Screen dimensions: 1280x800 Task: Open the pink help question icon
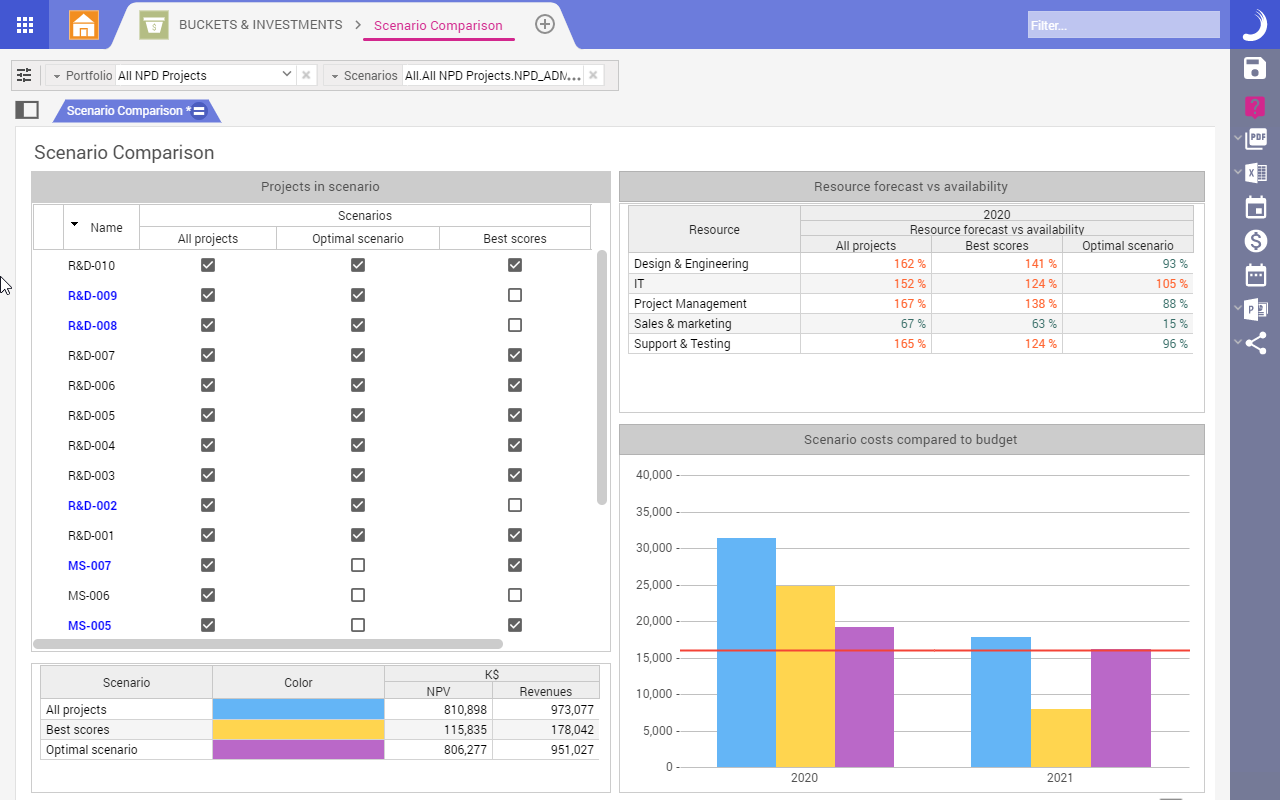coord(1255,107)
